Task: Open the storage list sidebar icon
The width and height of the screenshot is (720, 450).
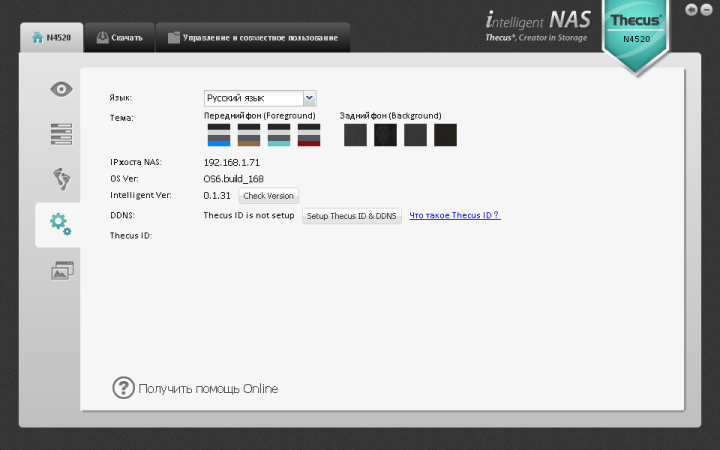Action: coord(61,134)
